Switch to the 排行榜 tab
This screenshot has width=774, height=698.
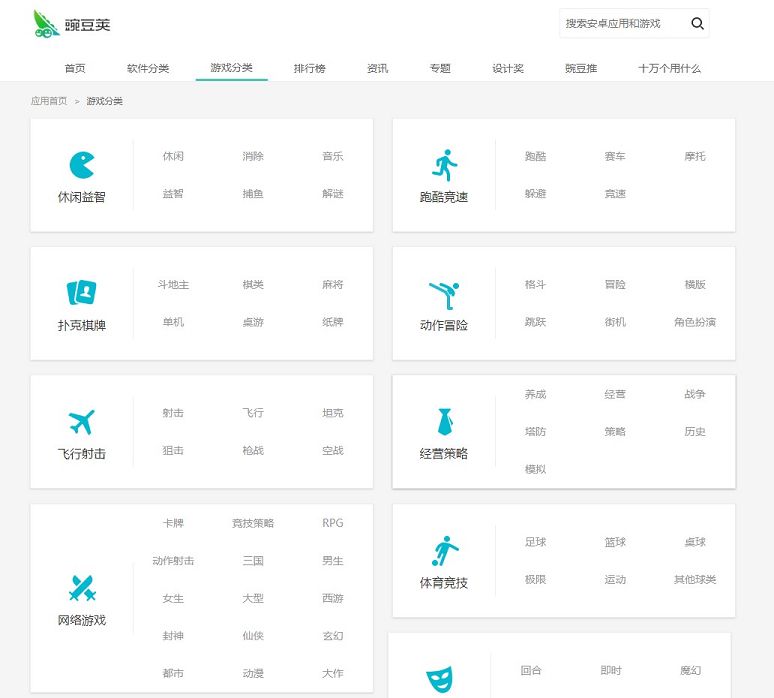(309, 69)
